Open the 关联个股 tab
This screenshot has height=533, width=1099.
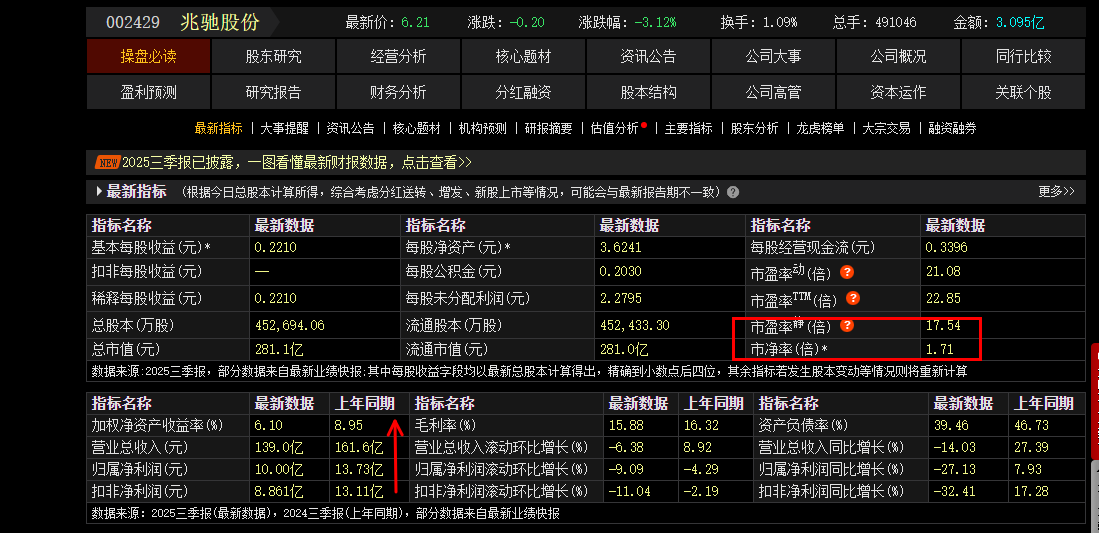coord(1023,92)
